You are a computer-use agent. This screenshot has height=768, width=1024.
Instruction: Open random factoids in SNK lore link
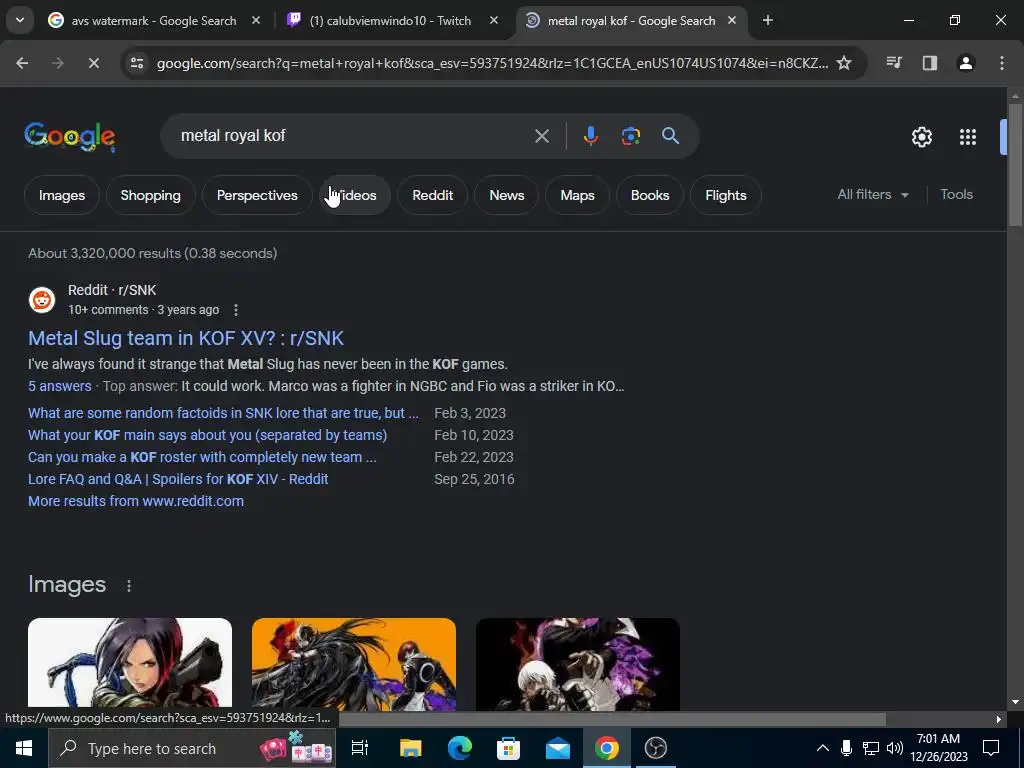[x=223, y=413]
